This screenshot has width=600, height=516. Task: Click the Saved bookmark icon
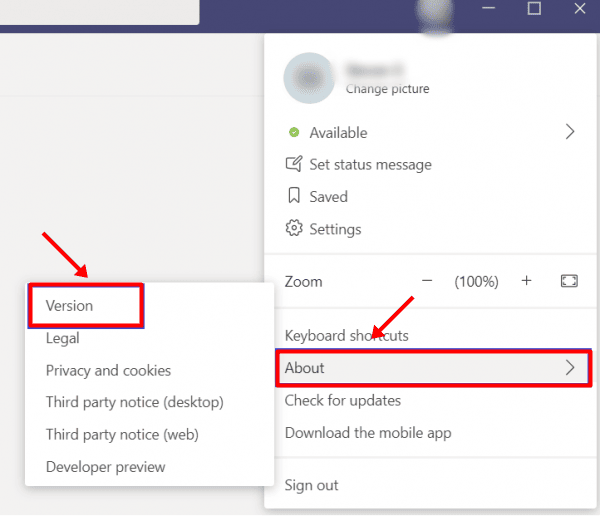(294, 196)
